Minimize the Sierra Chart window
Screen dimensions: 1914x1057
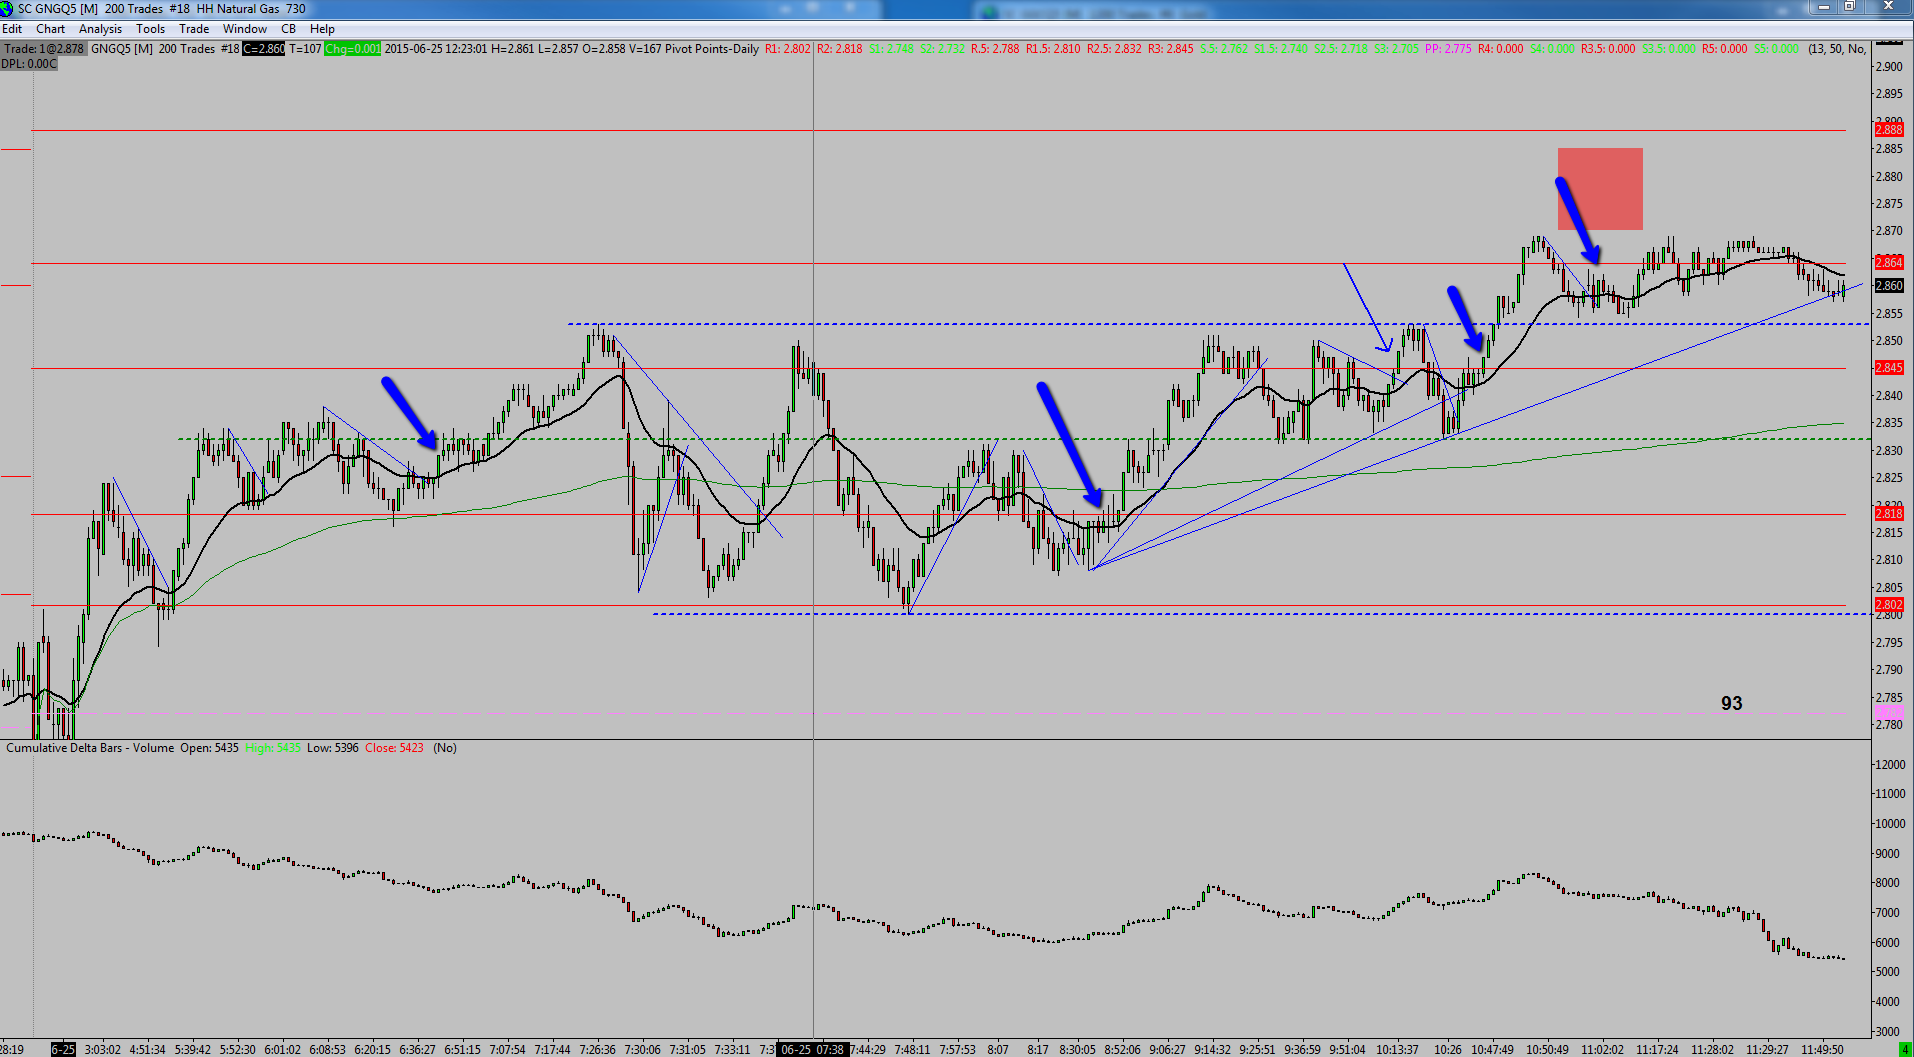pyautogui.click(x=1823, y=7)
